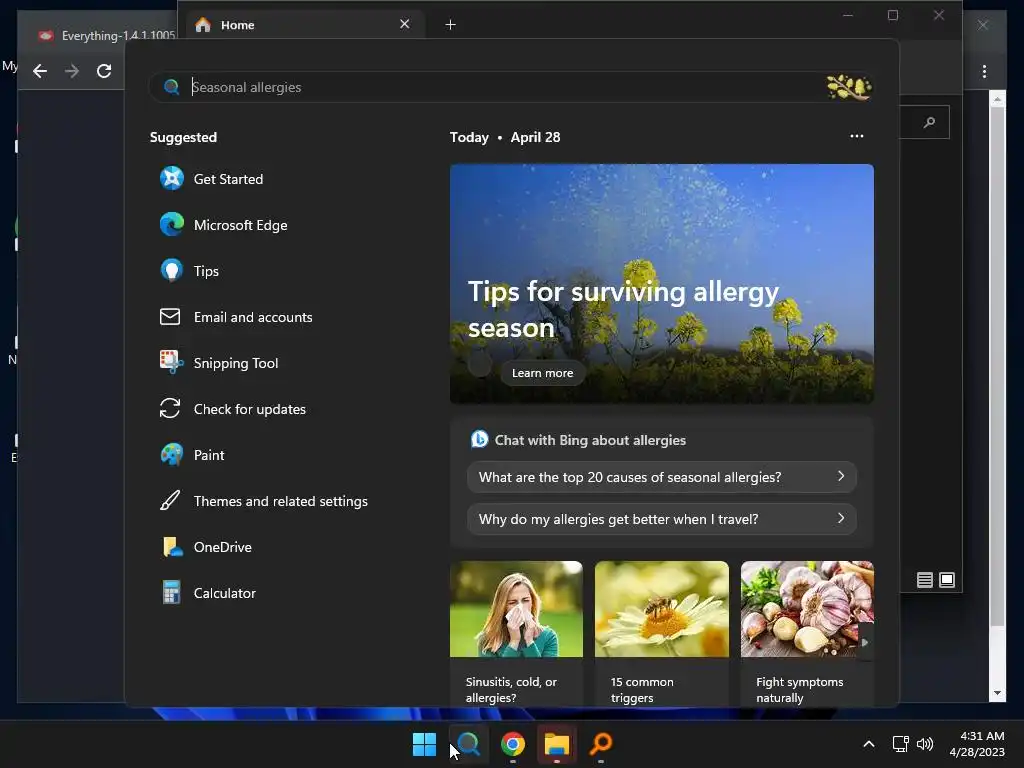
Task: Click the network tray icon
Action: click(901, 744)
